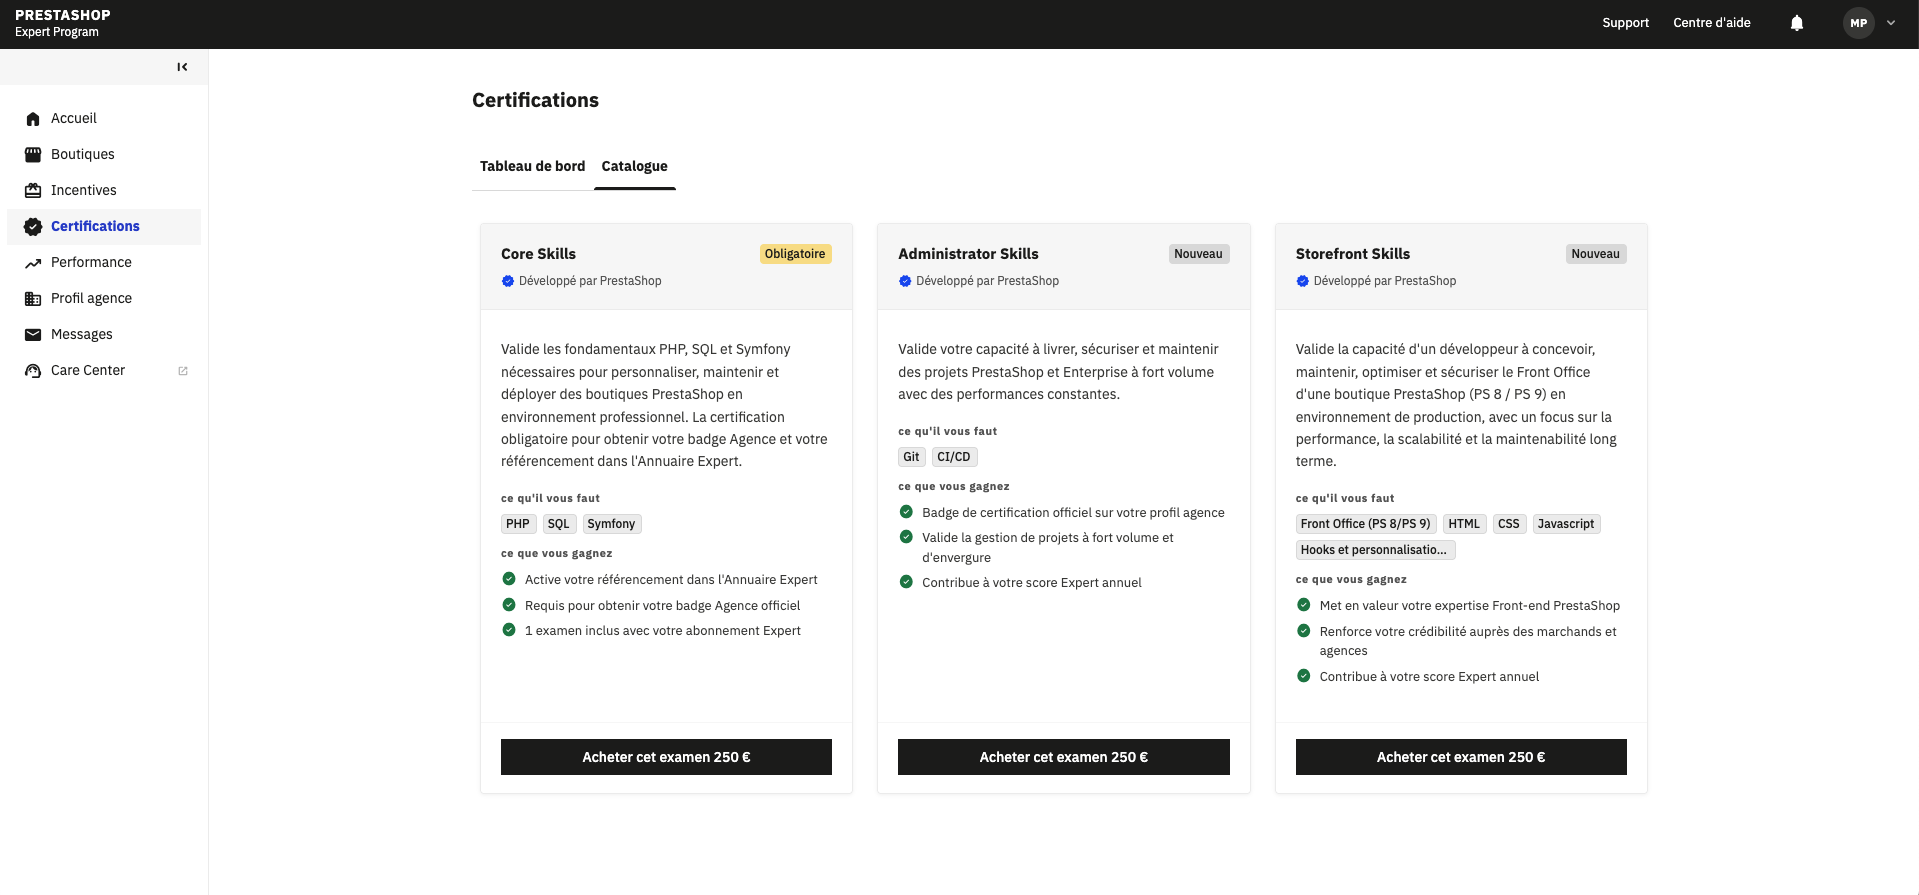
Task: Expand the account dropdown chevron
Action: click(1891, 23)
